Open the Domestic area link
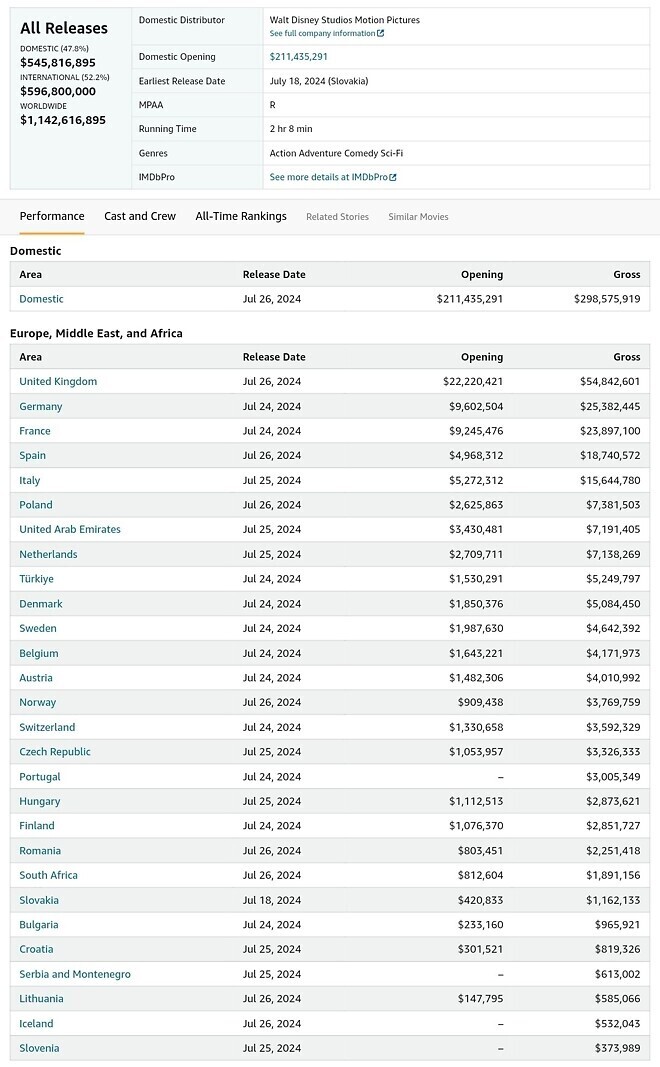 point(41,299)
